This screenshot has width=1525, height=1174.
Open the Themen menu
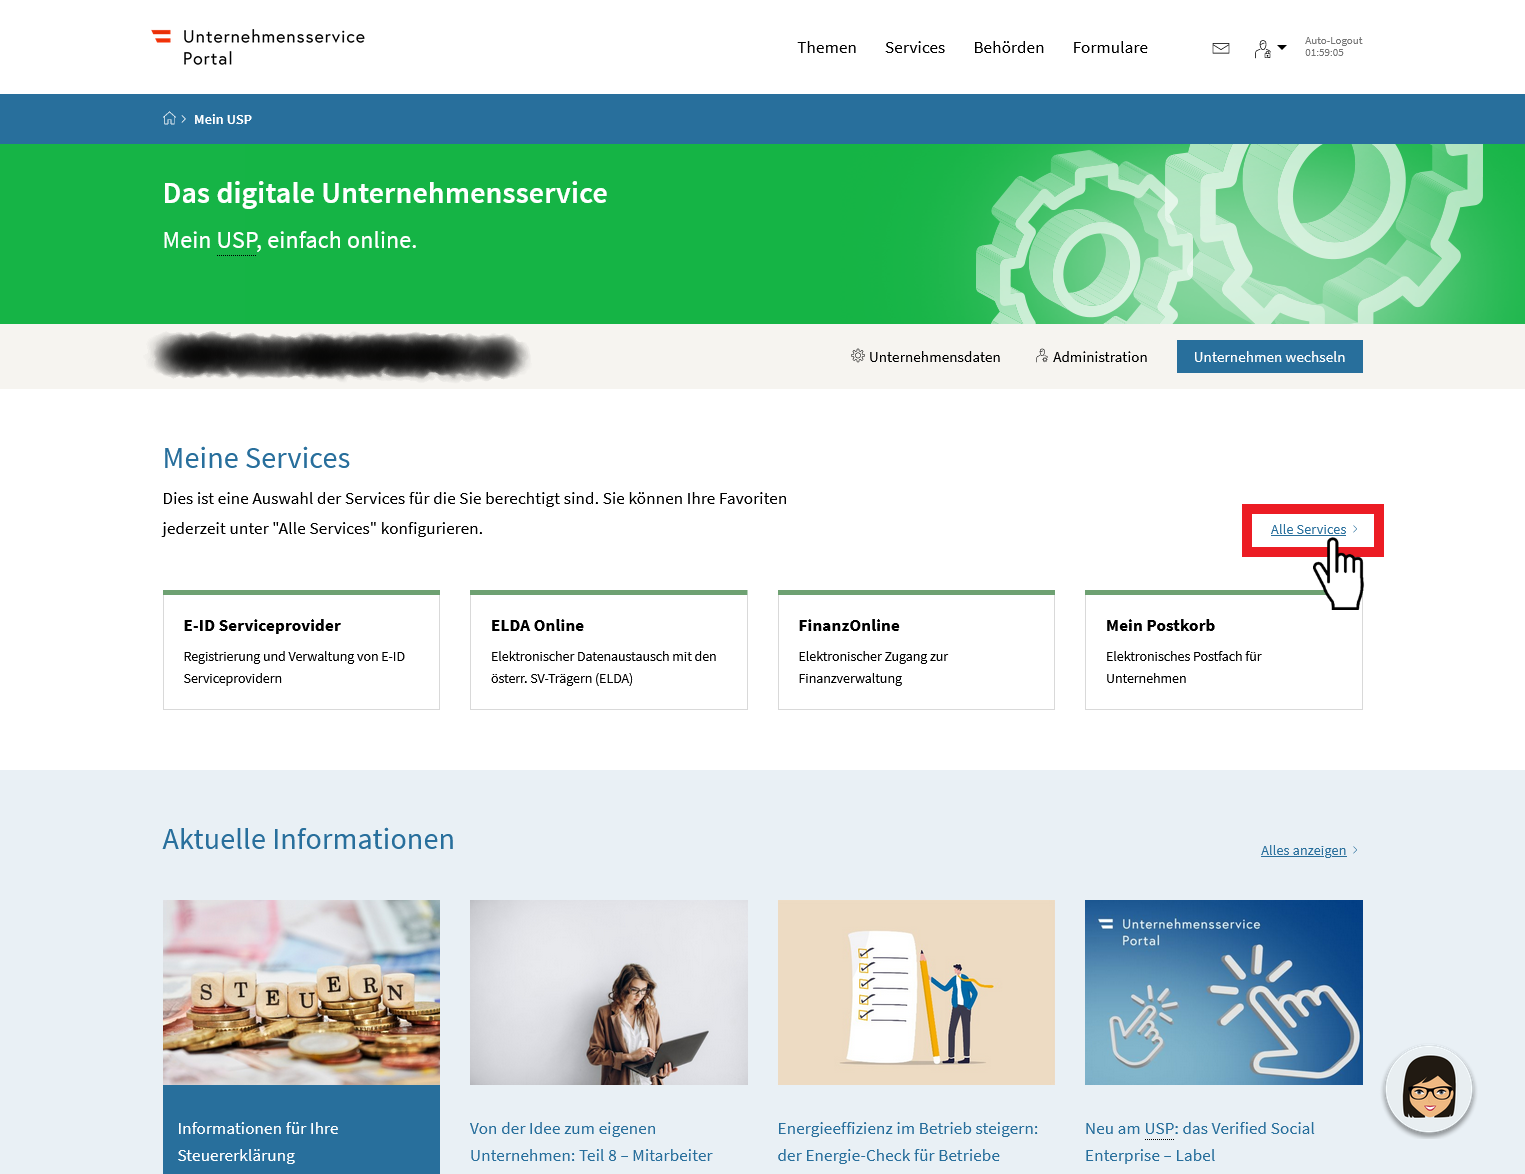tap(827, 47)
